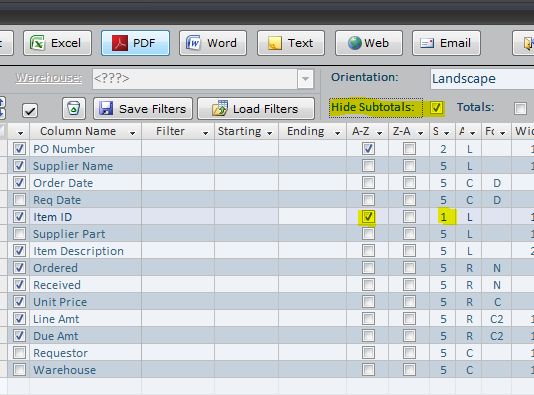Open the Warehouse dropdown arrow
The image size is (534, 395).
point(305,79)
